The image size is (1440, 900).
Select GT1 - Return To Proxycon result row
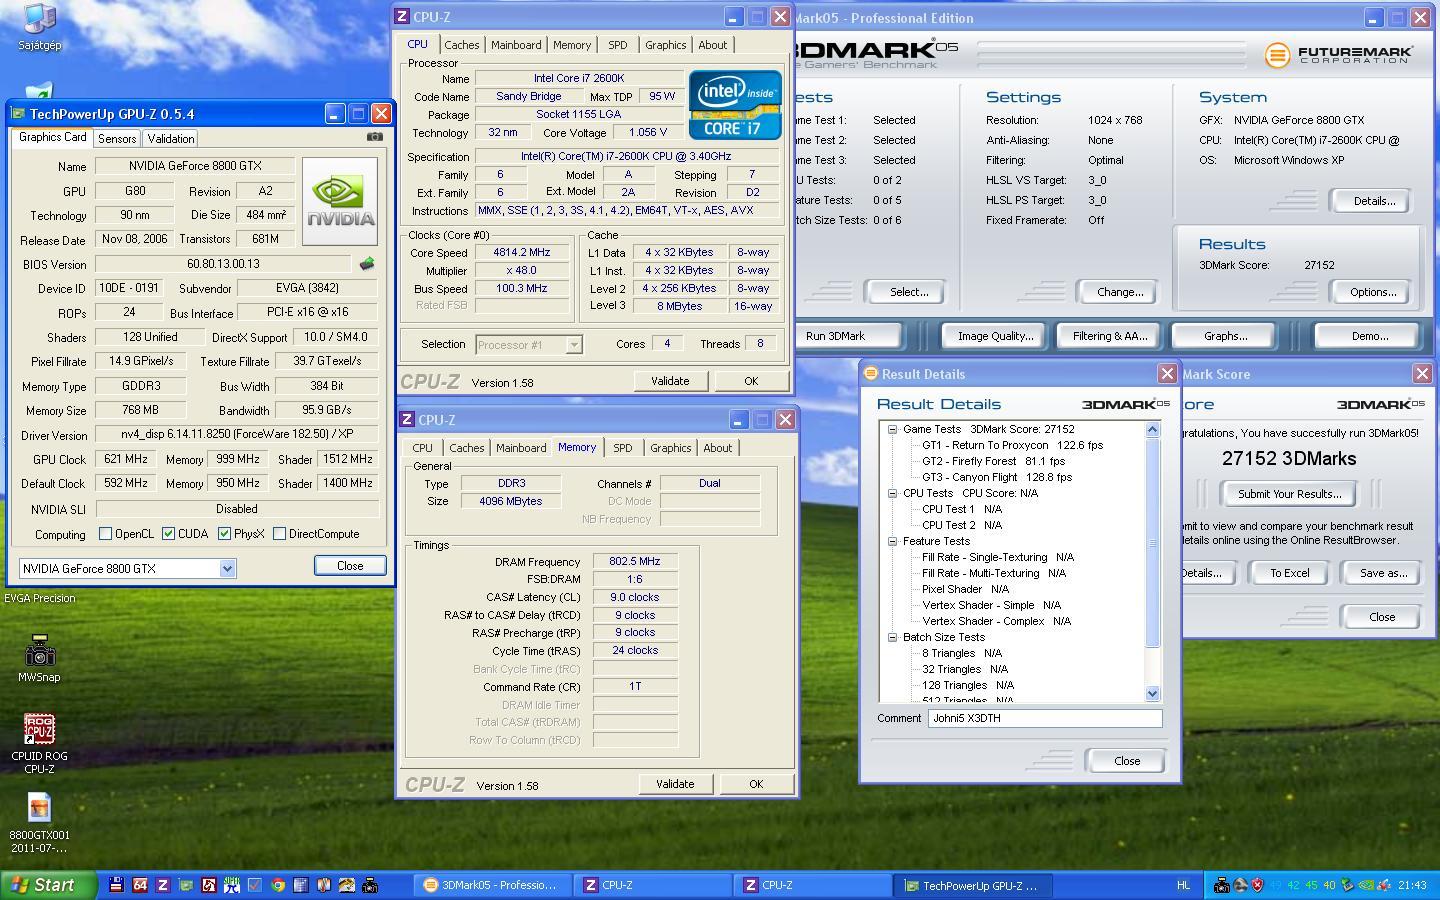point(1012,445)
